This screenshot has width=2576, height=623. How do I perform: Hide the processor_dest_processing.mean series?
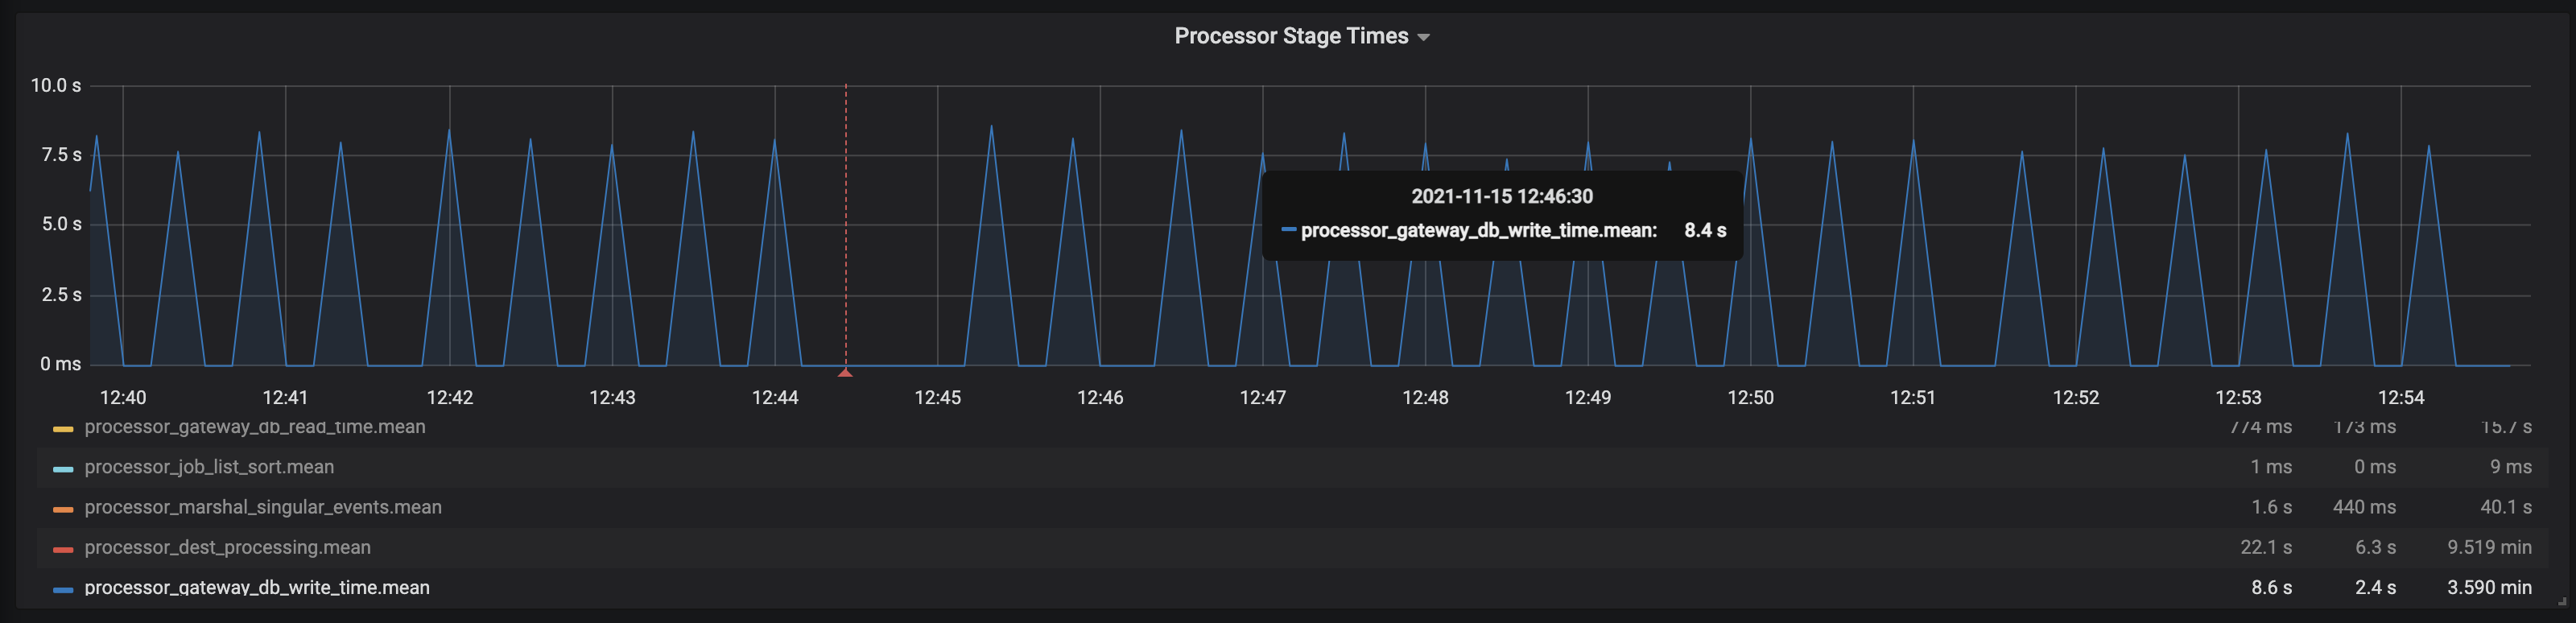pos(226,547)
